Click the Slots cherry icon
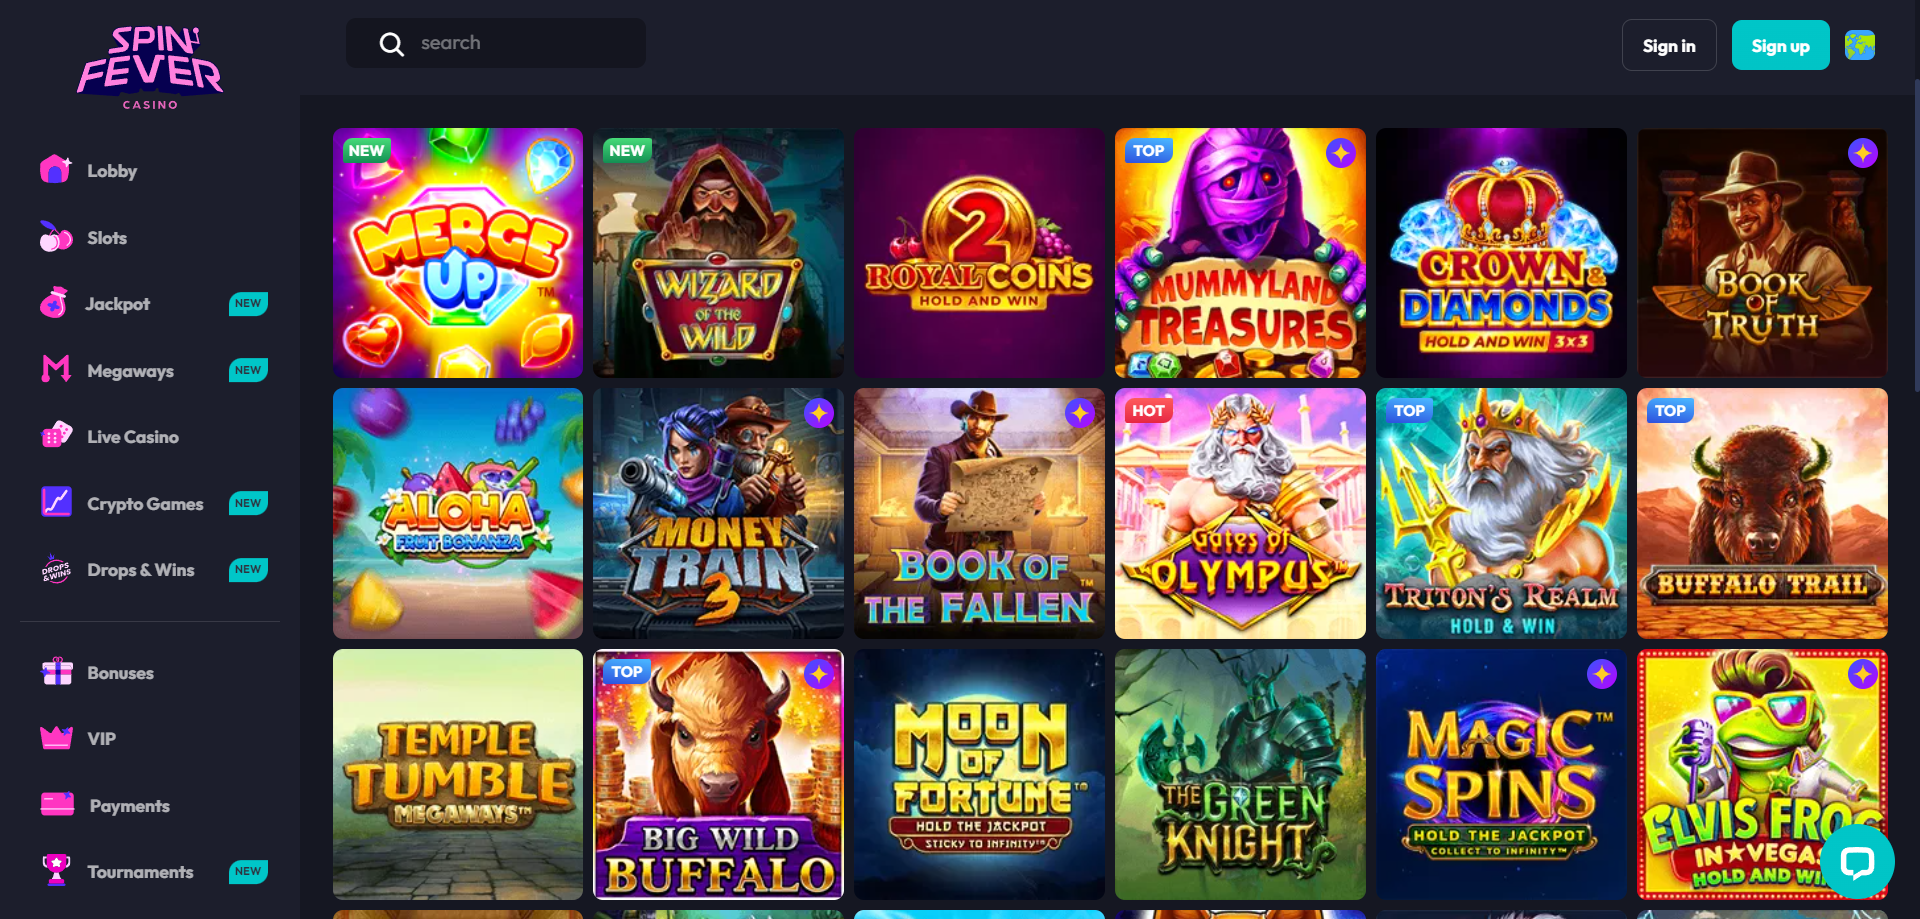This screenshot has height=919, width=1920. click(56, 237)
